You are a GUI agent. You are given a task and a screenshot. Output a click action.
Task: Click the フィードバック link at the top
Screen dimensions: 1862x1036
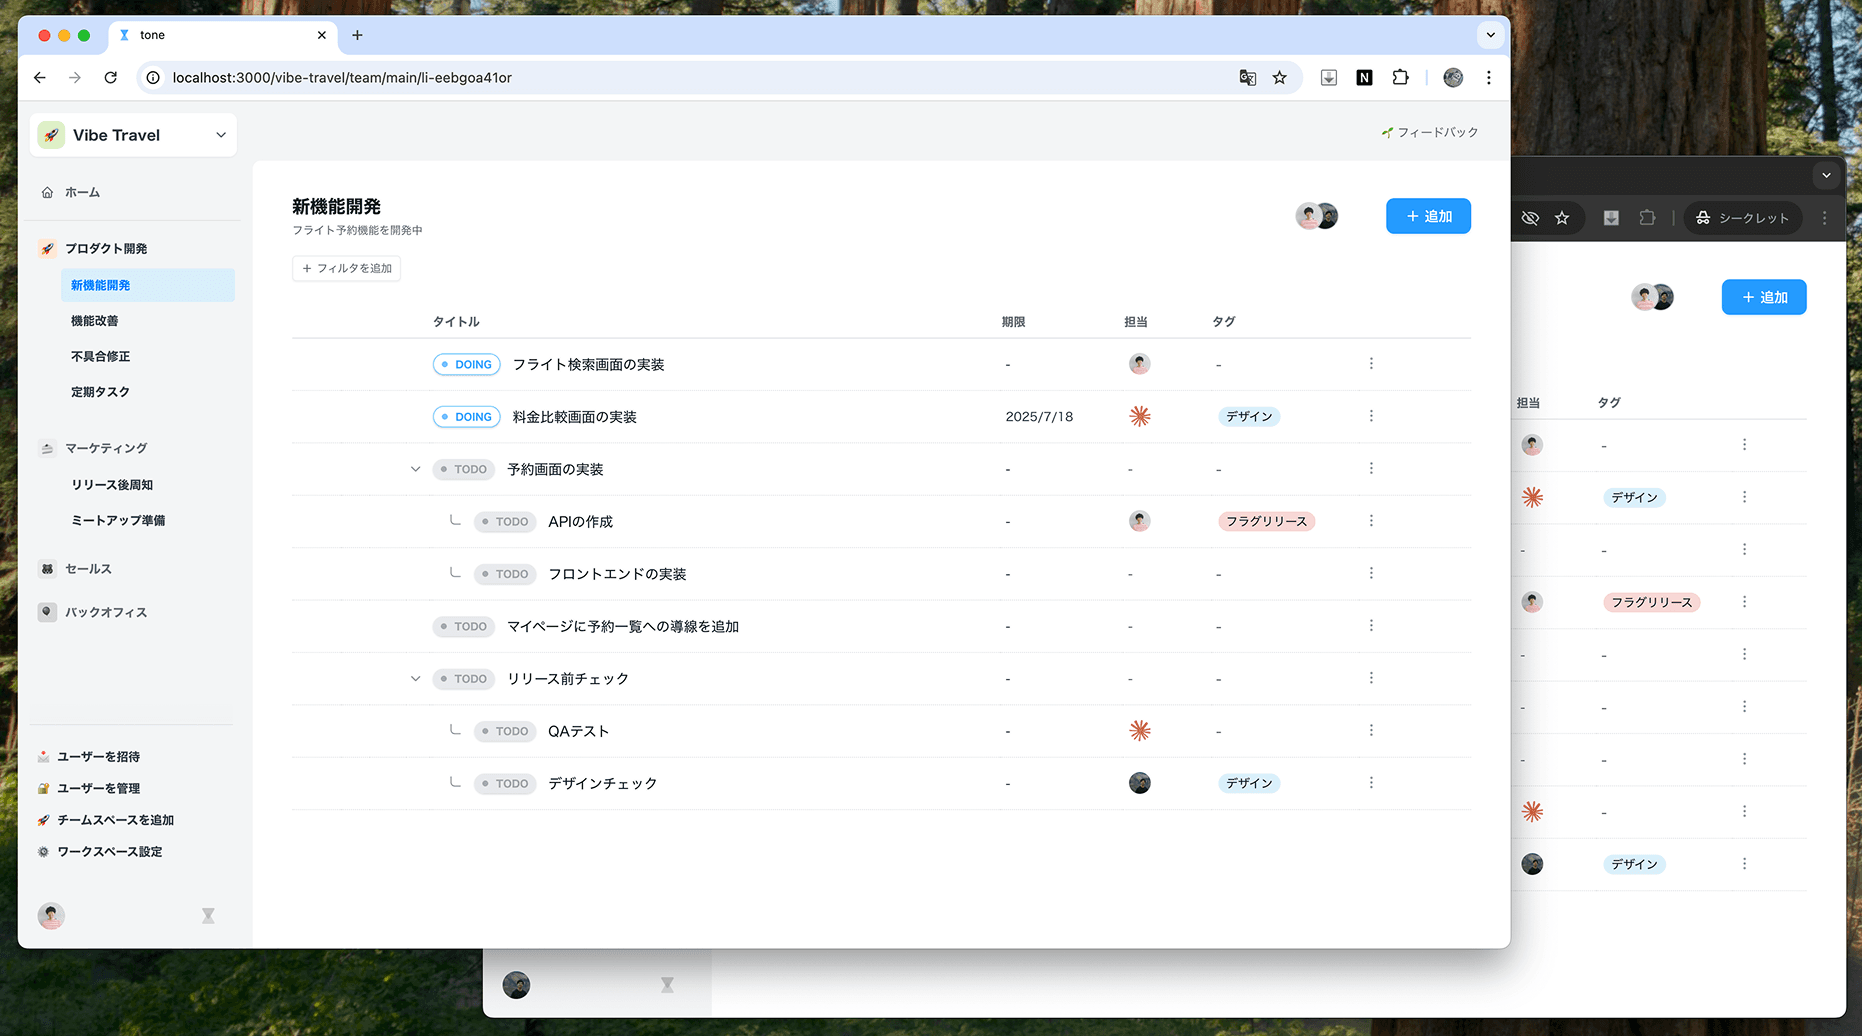[x=1430, y=131]
